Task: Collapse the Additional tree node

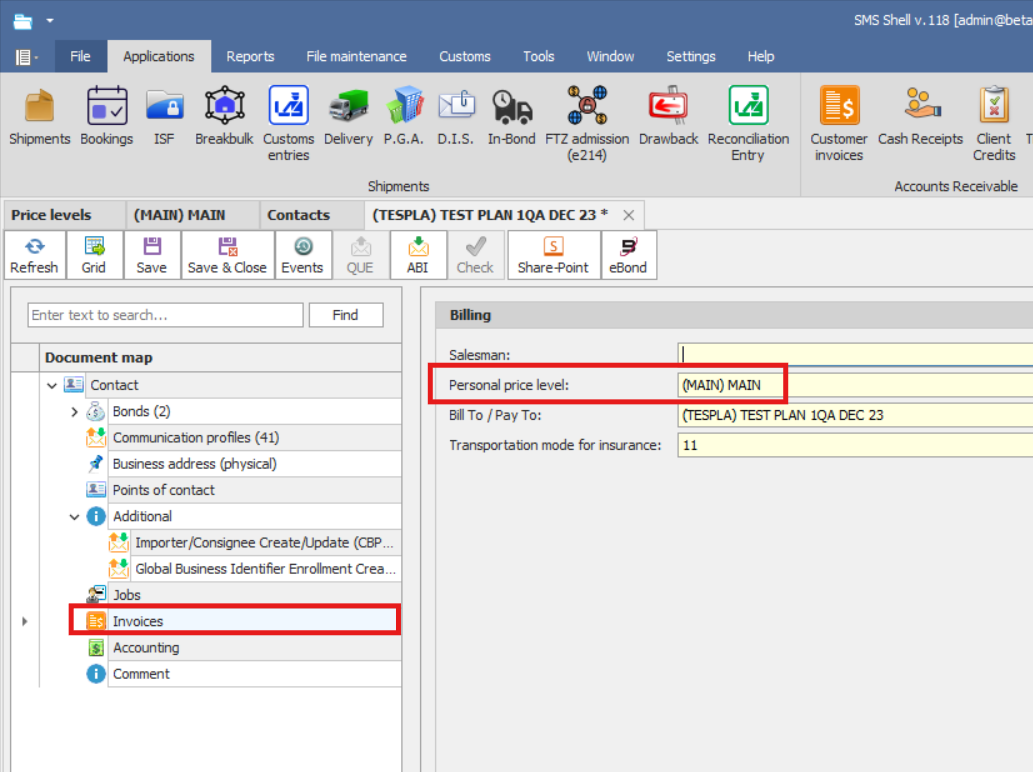Action: pos(74,517)
